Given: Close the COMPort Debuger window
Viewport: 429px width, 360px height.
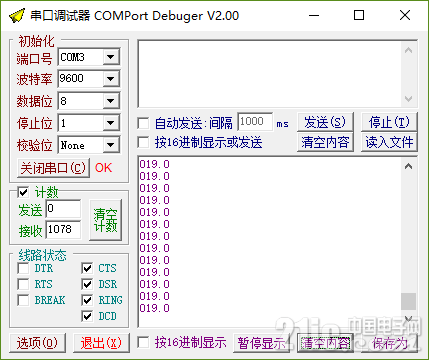Looking at the screenshot, I should [x=405, y=15].
